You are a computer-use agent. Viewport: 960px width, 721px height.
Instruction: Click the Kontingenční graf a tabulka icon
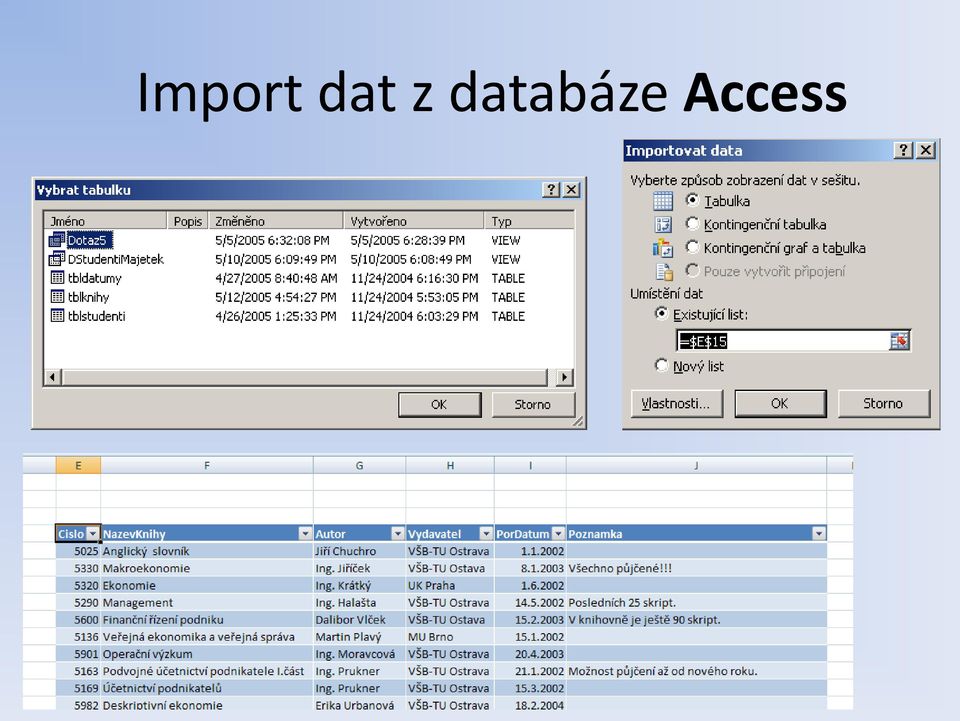(x=663, y=248)
